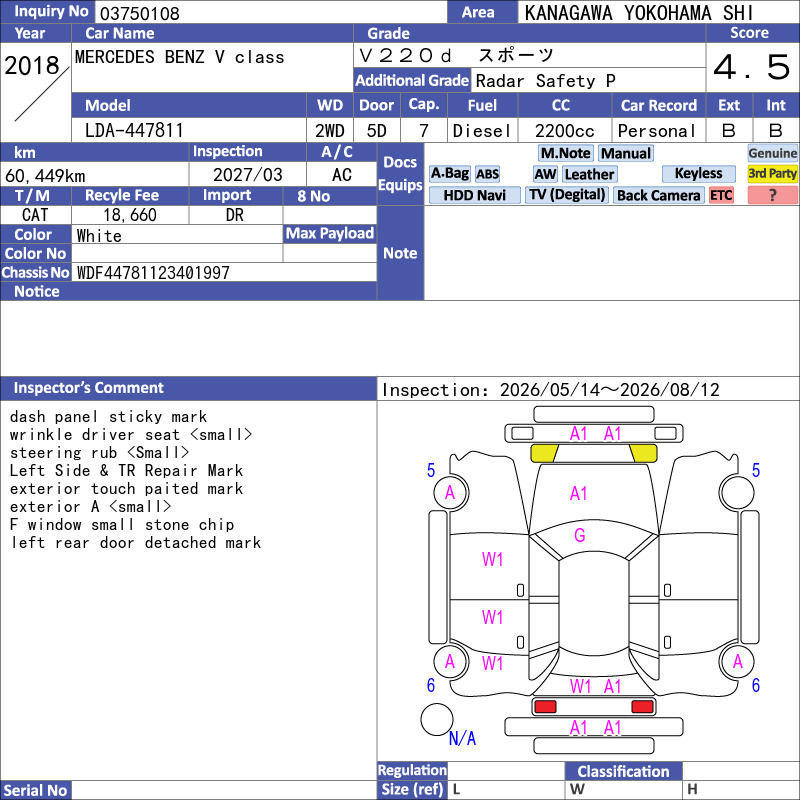Click the Regulation header

tap(412, 770)
